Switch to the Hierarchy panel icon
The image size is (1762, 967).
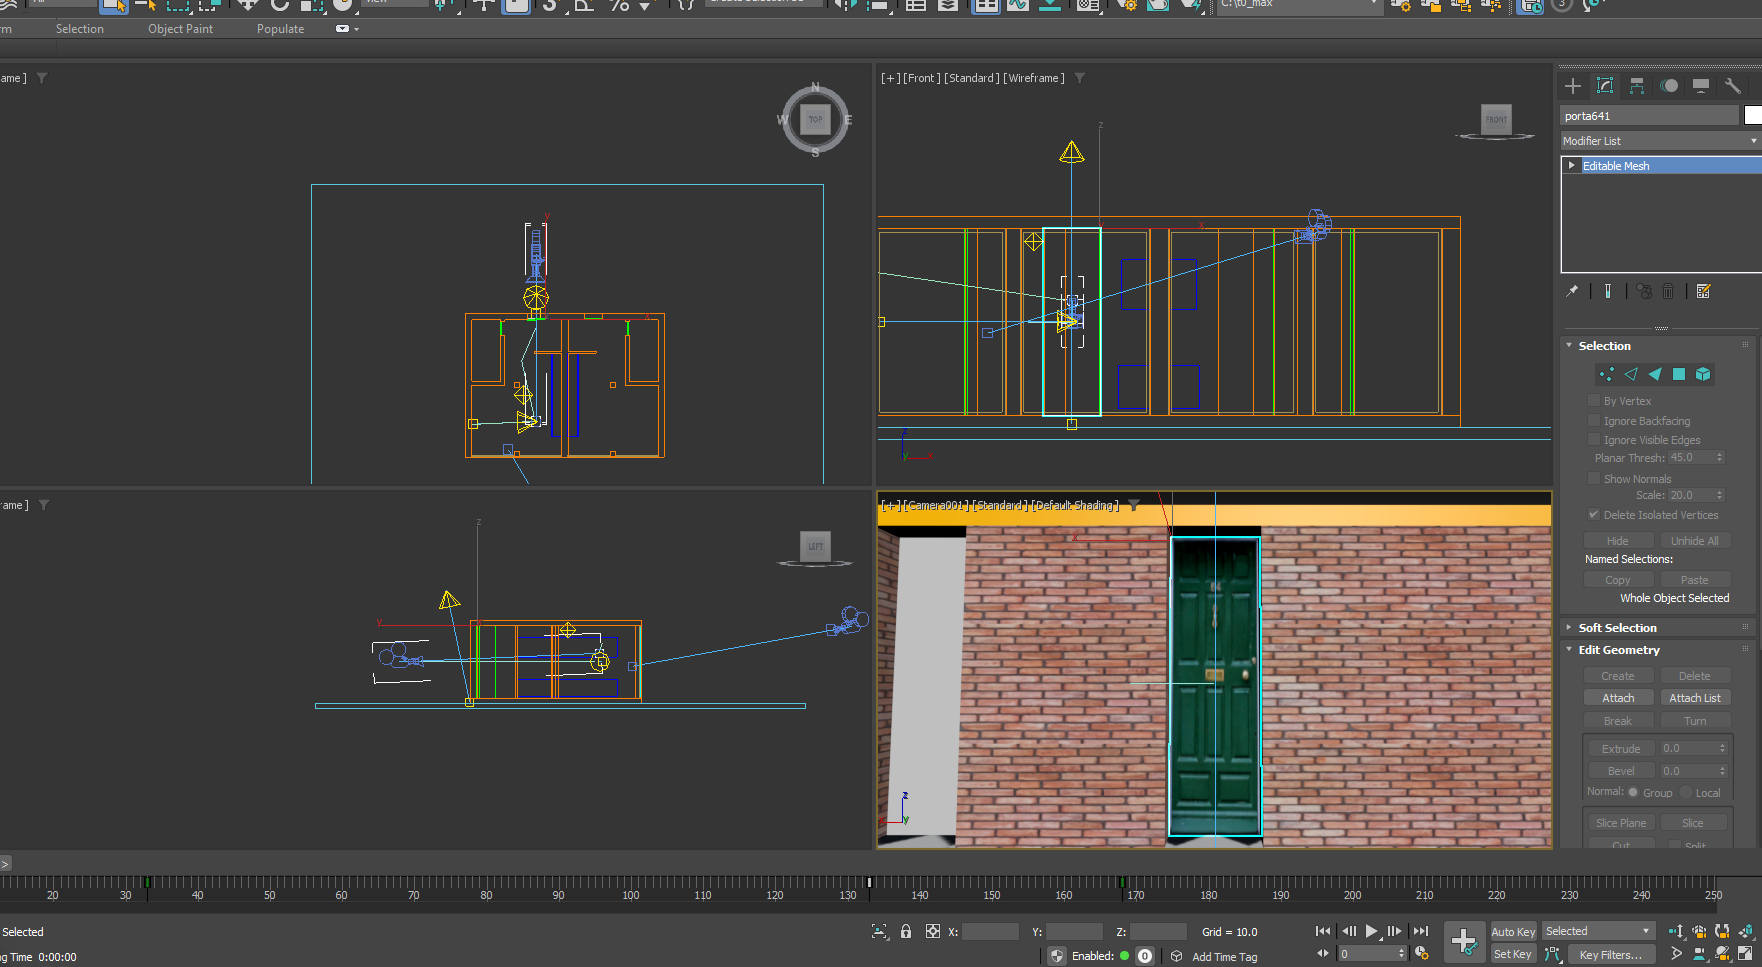point(1637,86)
